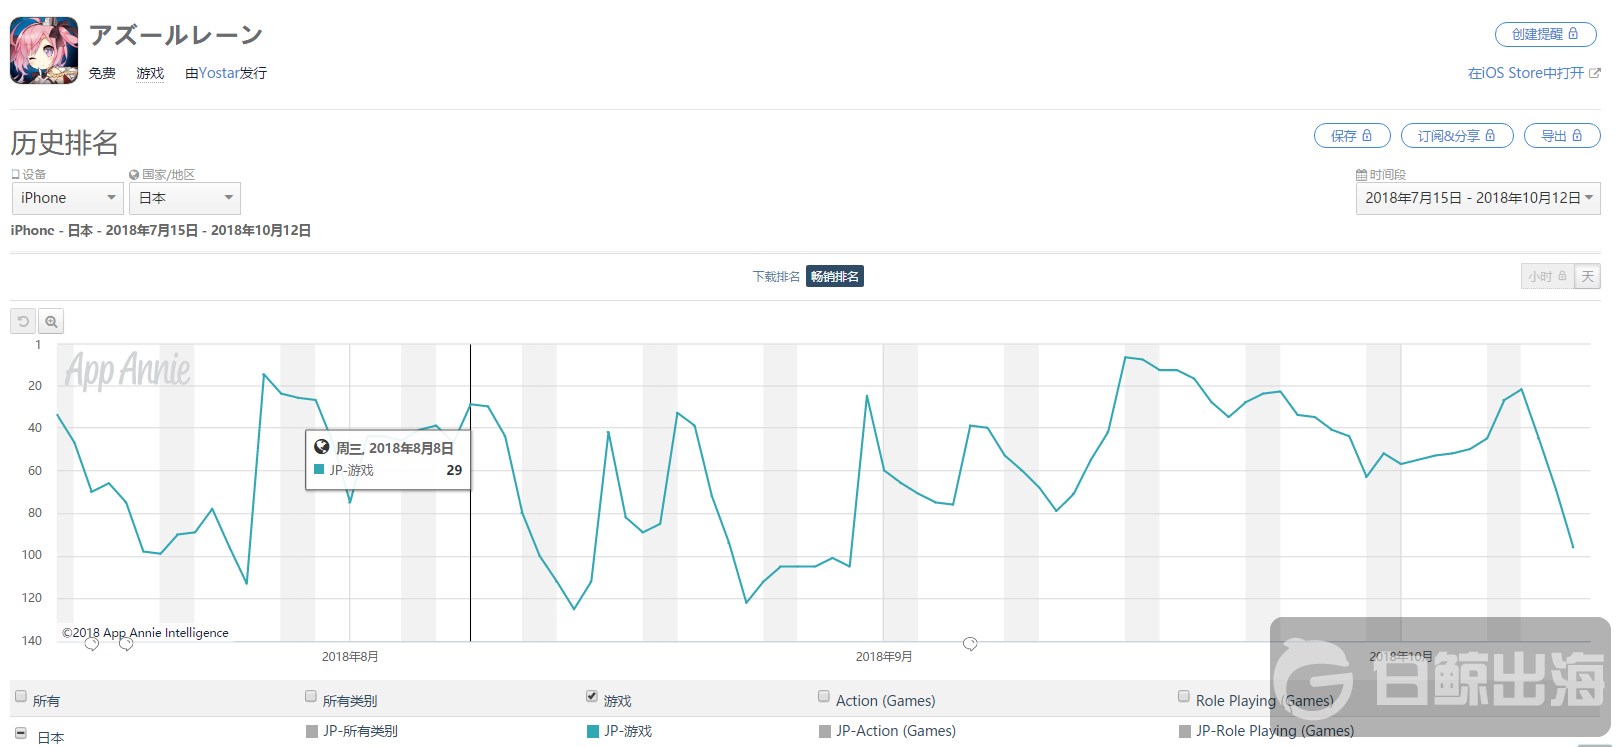Click the lock icon on 订阅&分享

[1490, 136]
